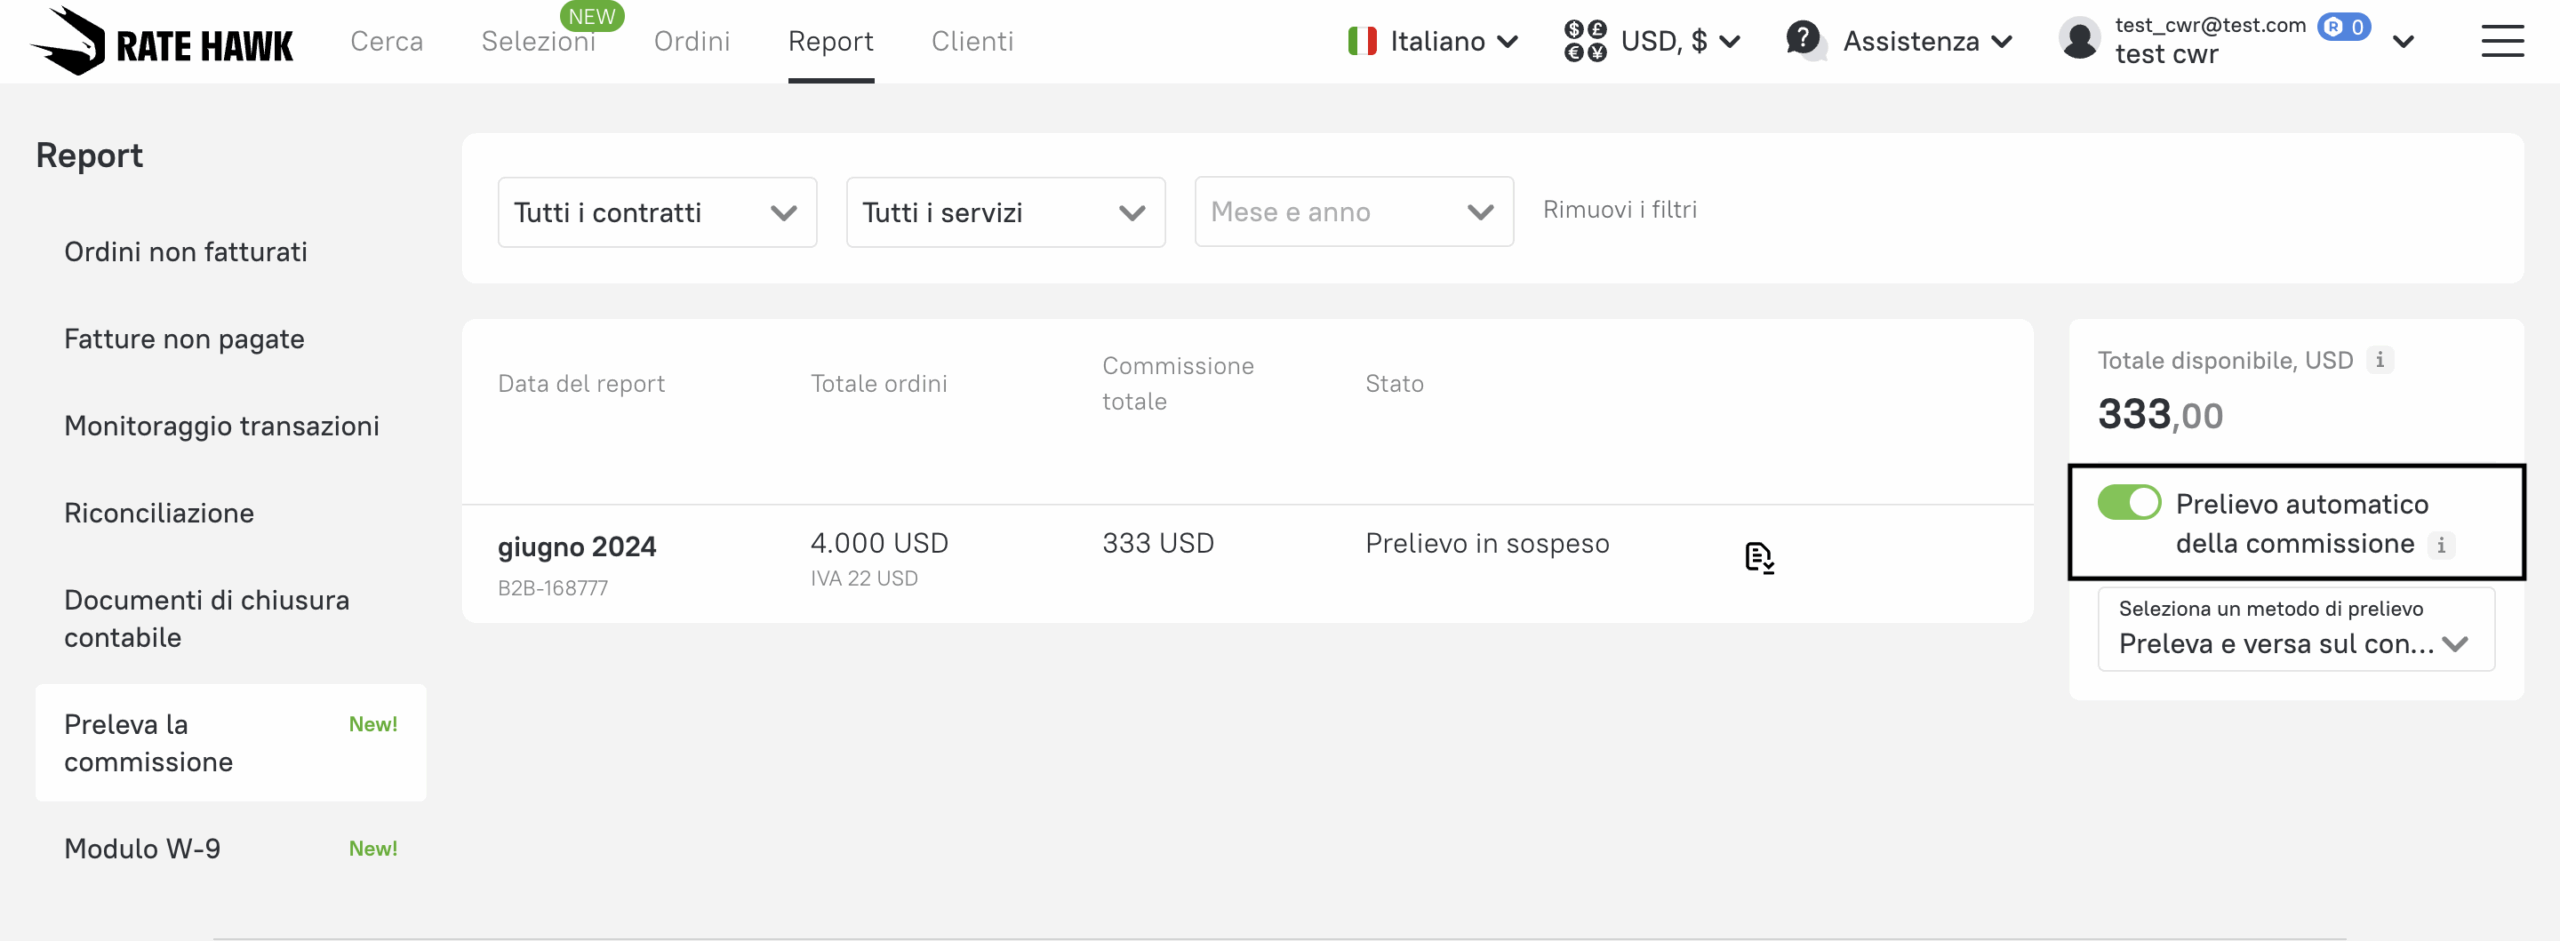Open the Mese e anno filter
The width and height of the screenshot is (2560, 941).
tap(1353, 212)
